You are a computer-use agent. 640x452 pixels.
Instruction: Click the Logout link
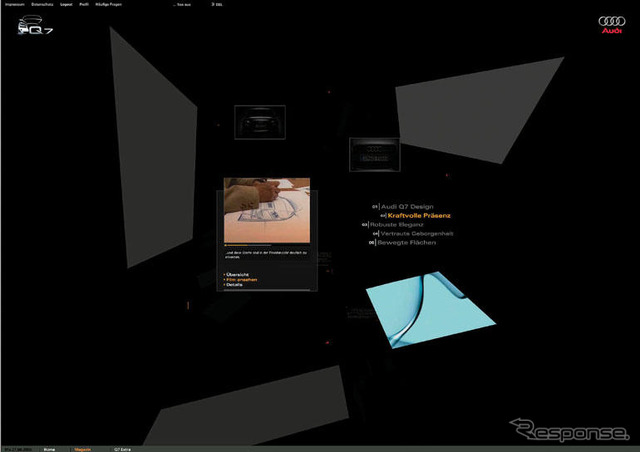pos(66,4)
